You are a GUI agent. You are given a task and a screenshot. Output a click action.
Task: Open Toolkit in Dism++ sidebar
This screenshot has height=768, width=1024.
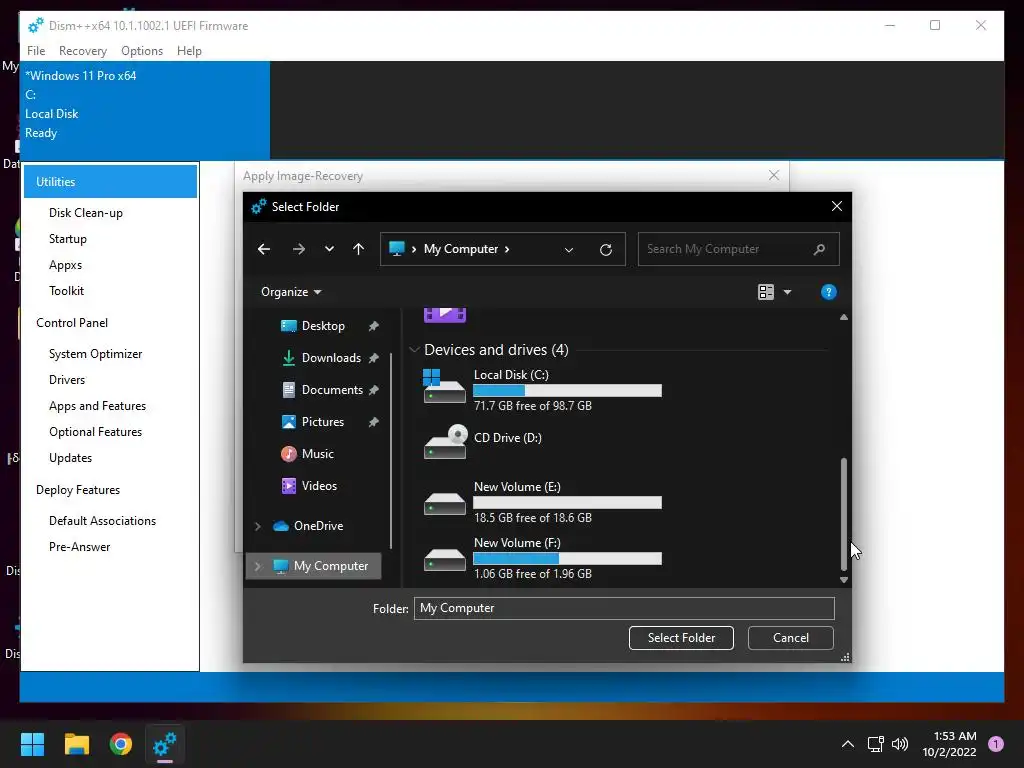pyautogui.click(x=67, y=291)
